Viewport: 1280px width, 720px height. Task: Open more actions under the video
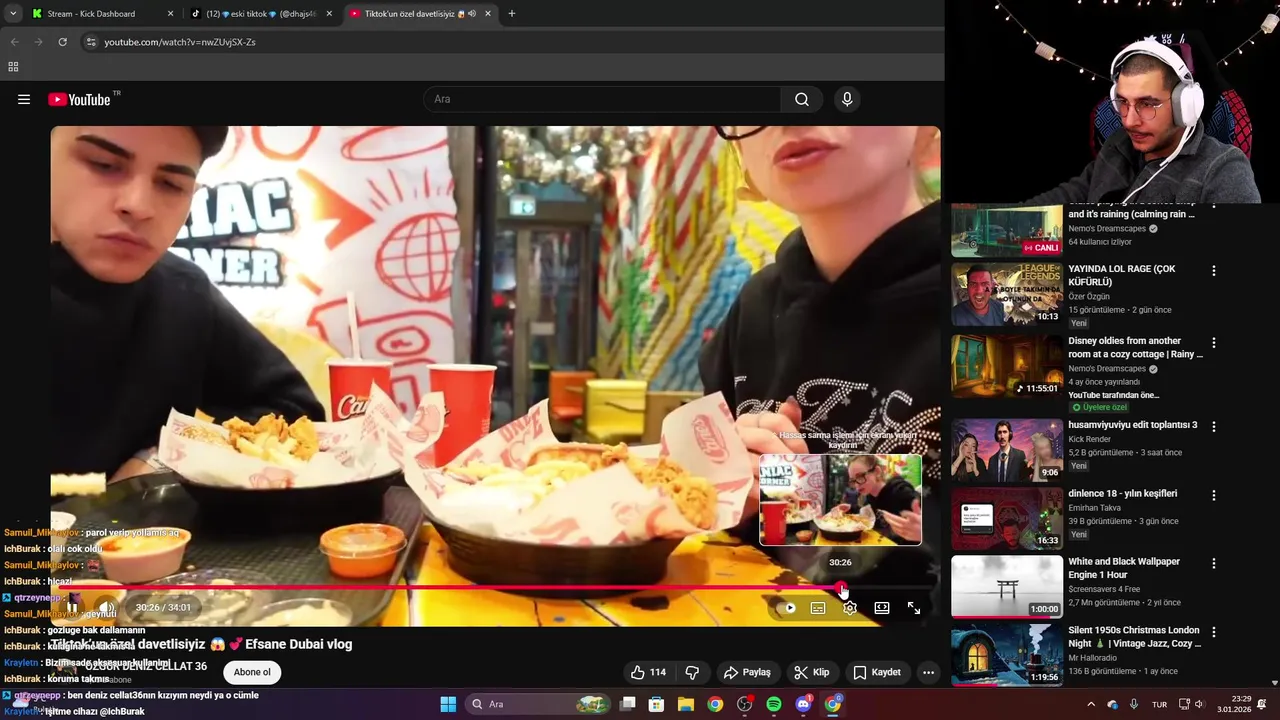pyautogui.click(x=929, y=672)
